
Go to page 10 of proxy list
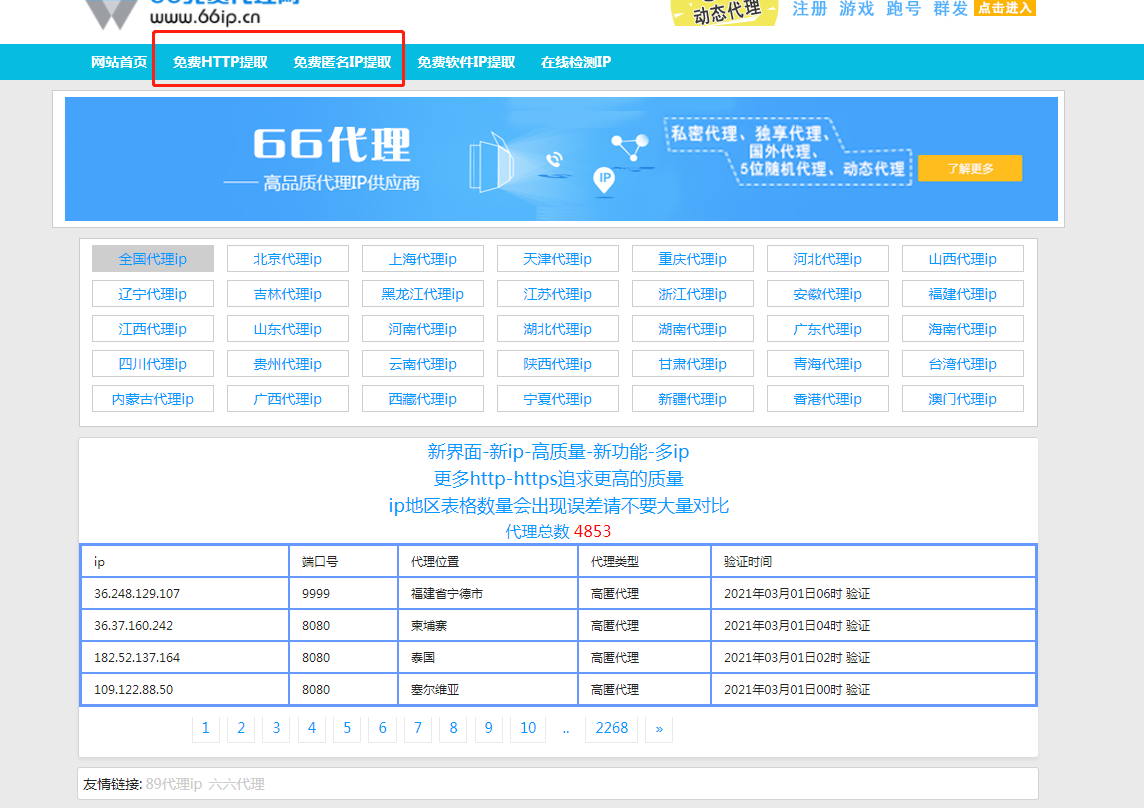coord(528,728)
